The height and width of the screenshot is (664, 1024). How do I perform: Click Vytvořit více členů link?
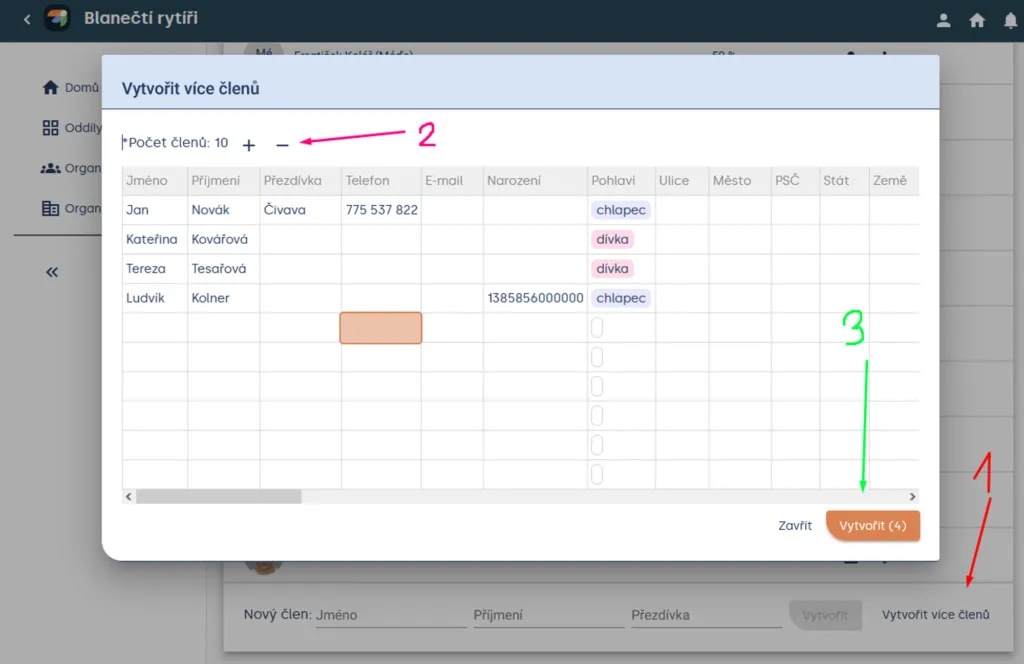point(935,615)
